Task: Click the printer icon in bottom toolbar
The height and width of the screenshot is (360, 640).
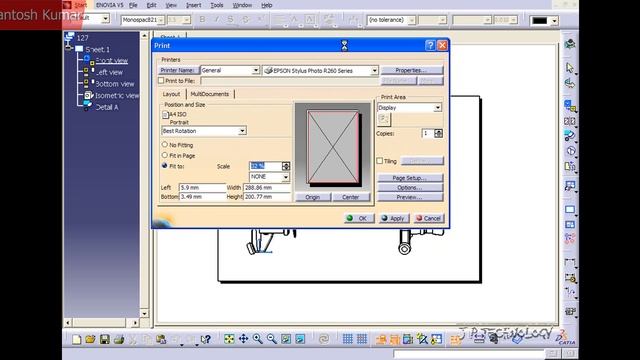Action: point(119,339)
